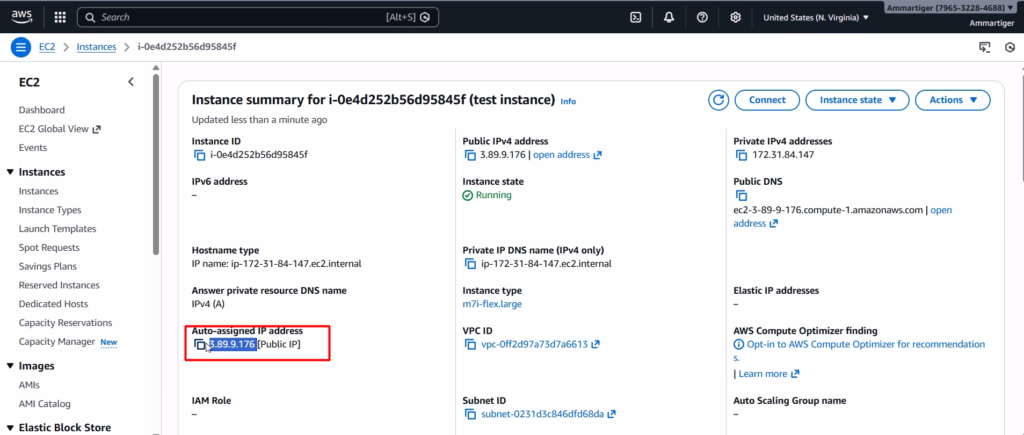Open the United States (N. Virginia) region selector

coord(815,17)
